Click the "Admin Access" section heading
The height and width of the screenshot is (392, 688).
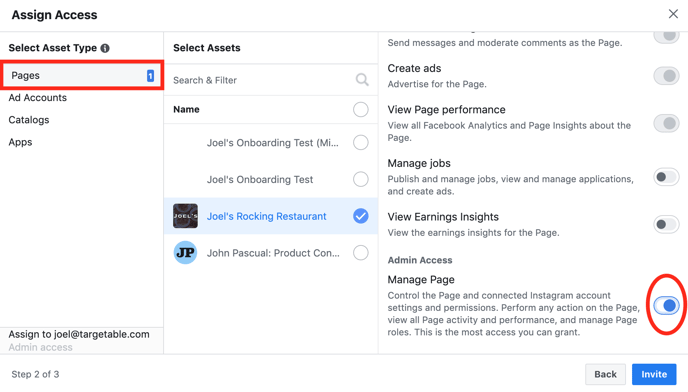click(420, 260)
